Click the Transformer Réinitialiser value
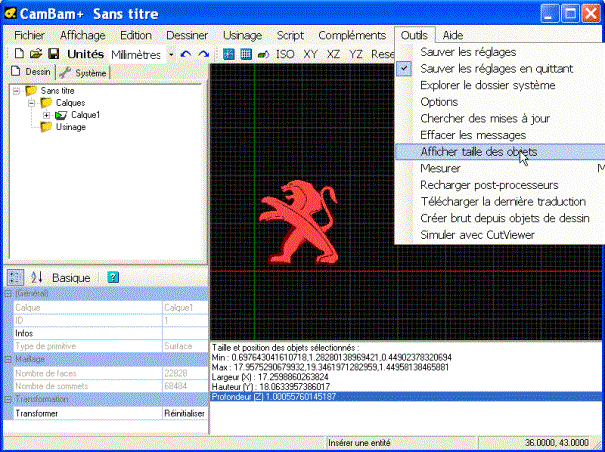Viewport: 605px width, 452px height. click(x=185, y=413)
